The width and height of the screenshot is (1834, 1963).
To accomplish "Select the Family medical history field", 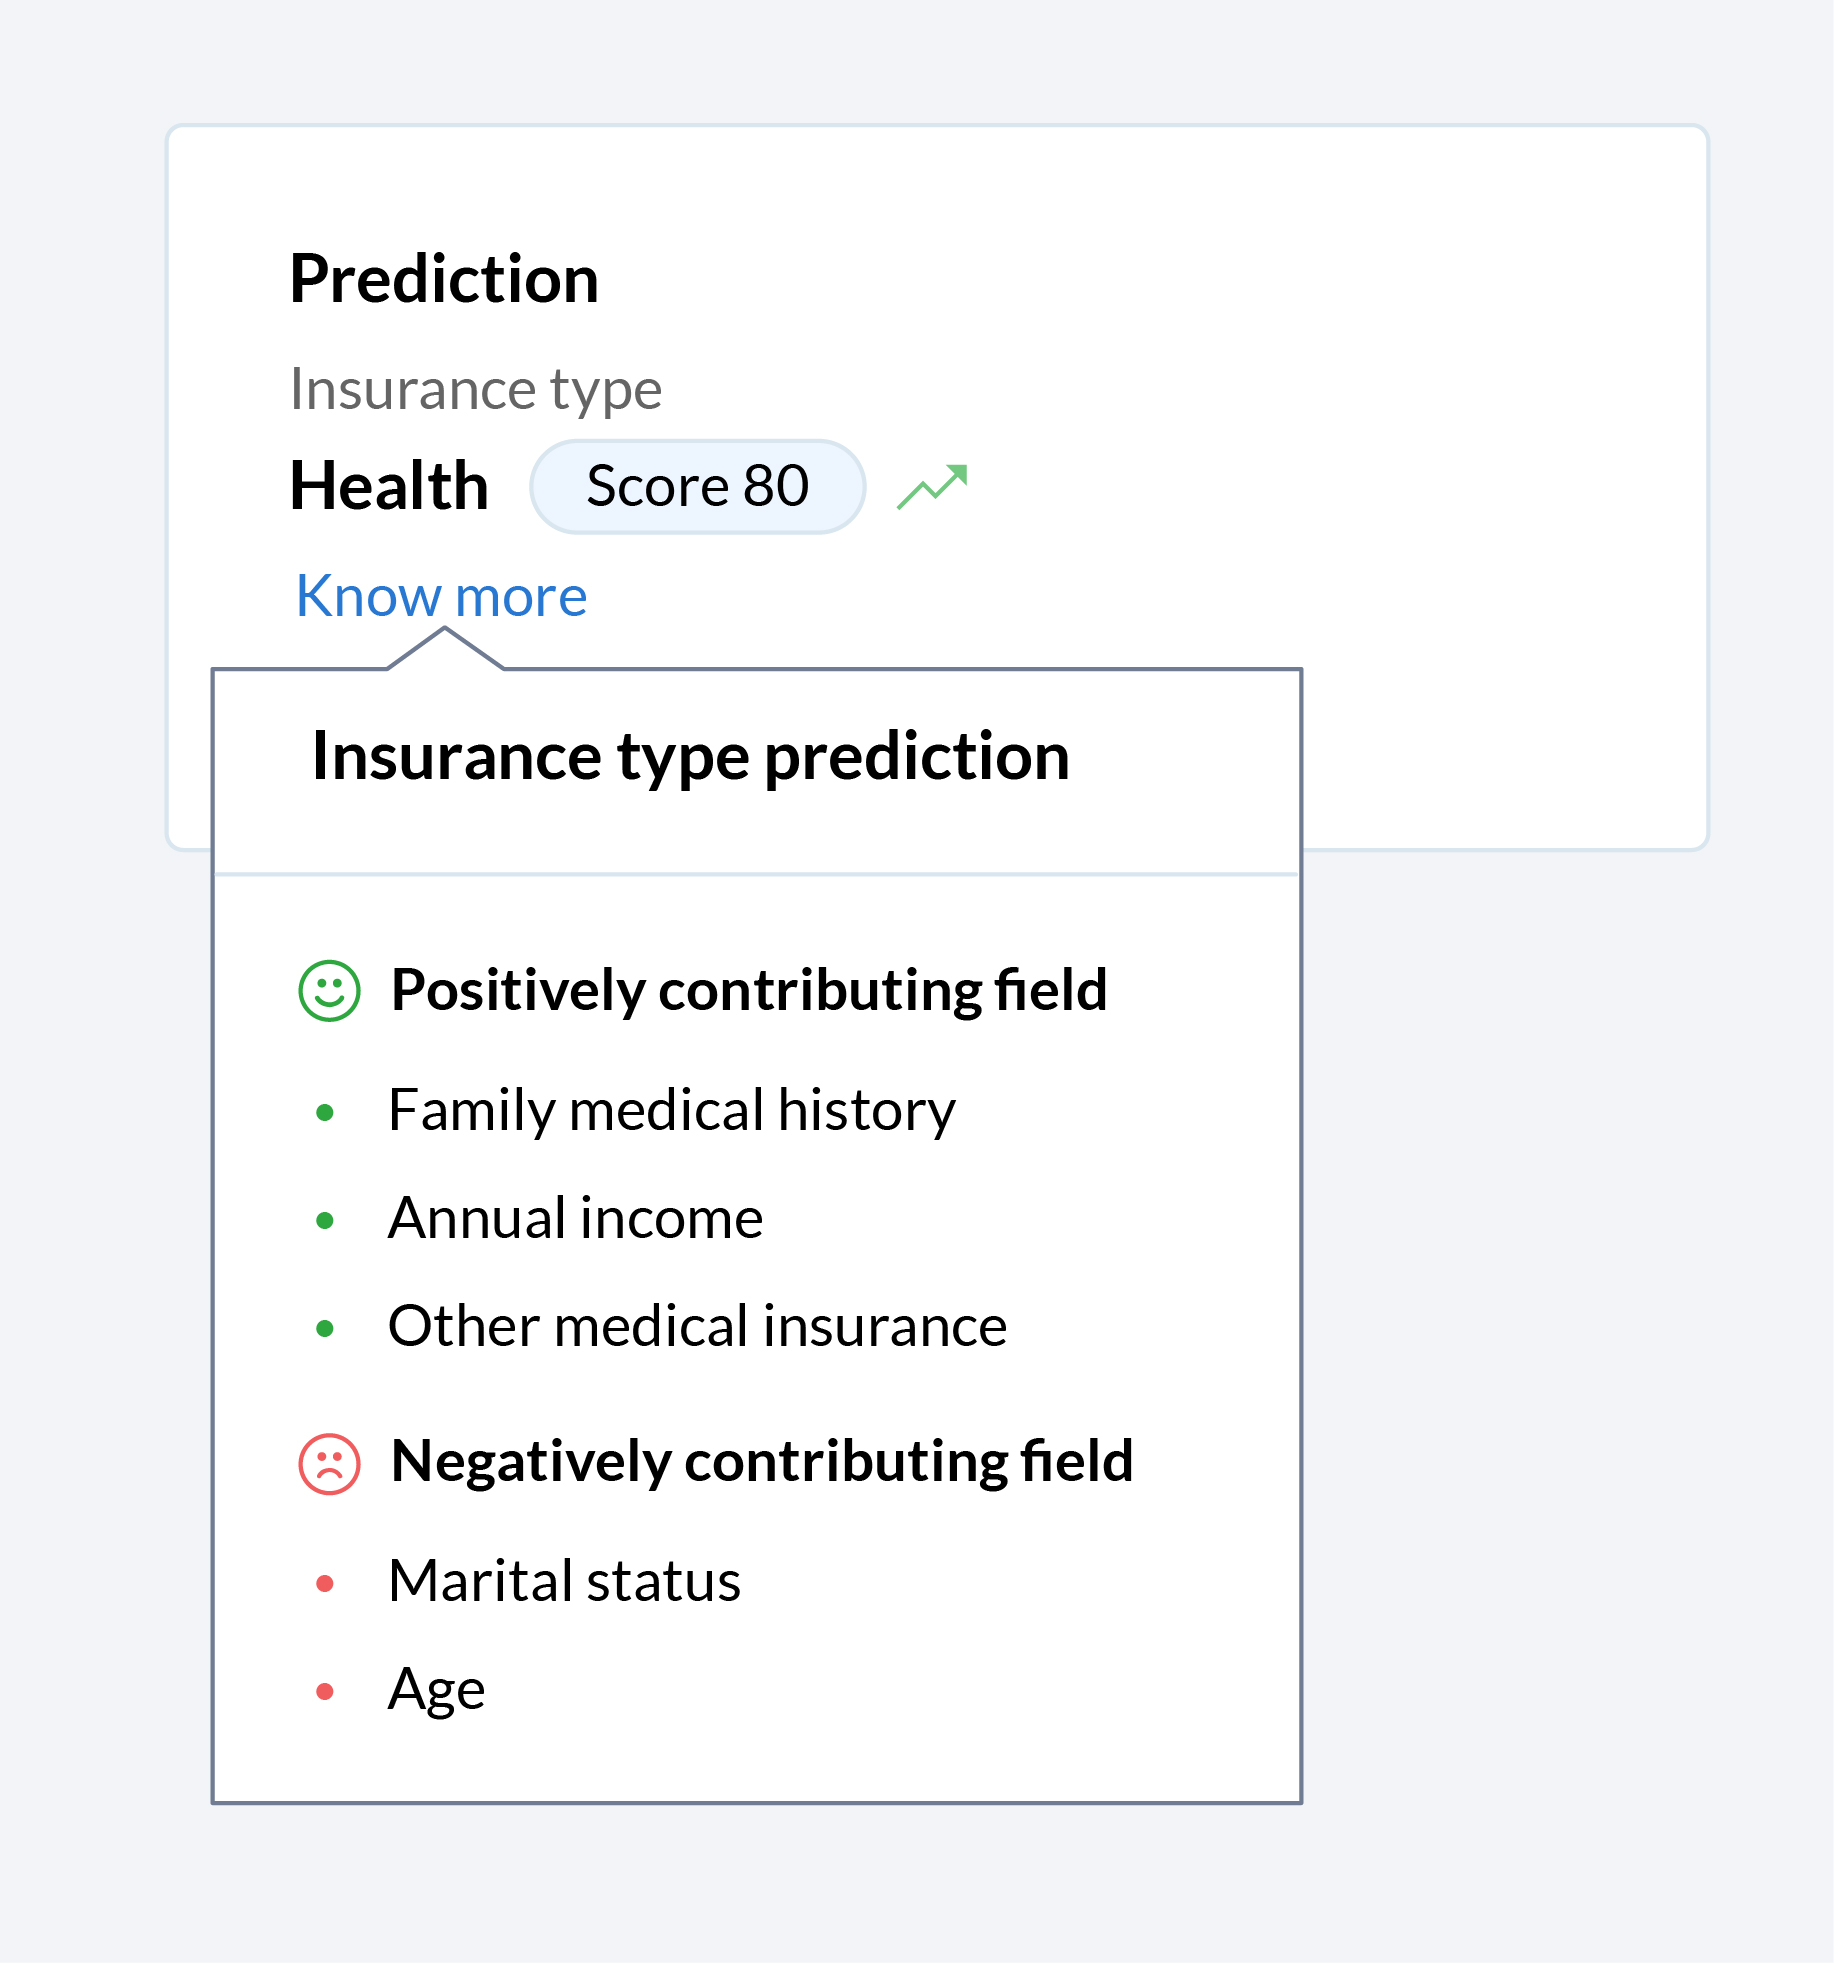I will click(671, 1110).
